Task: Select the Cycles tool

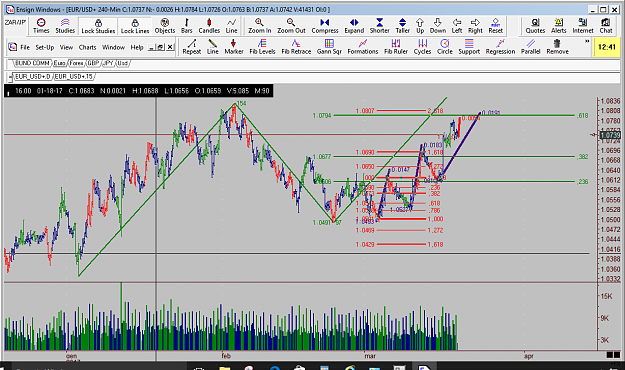Action: tap(422, 47)
